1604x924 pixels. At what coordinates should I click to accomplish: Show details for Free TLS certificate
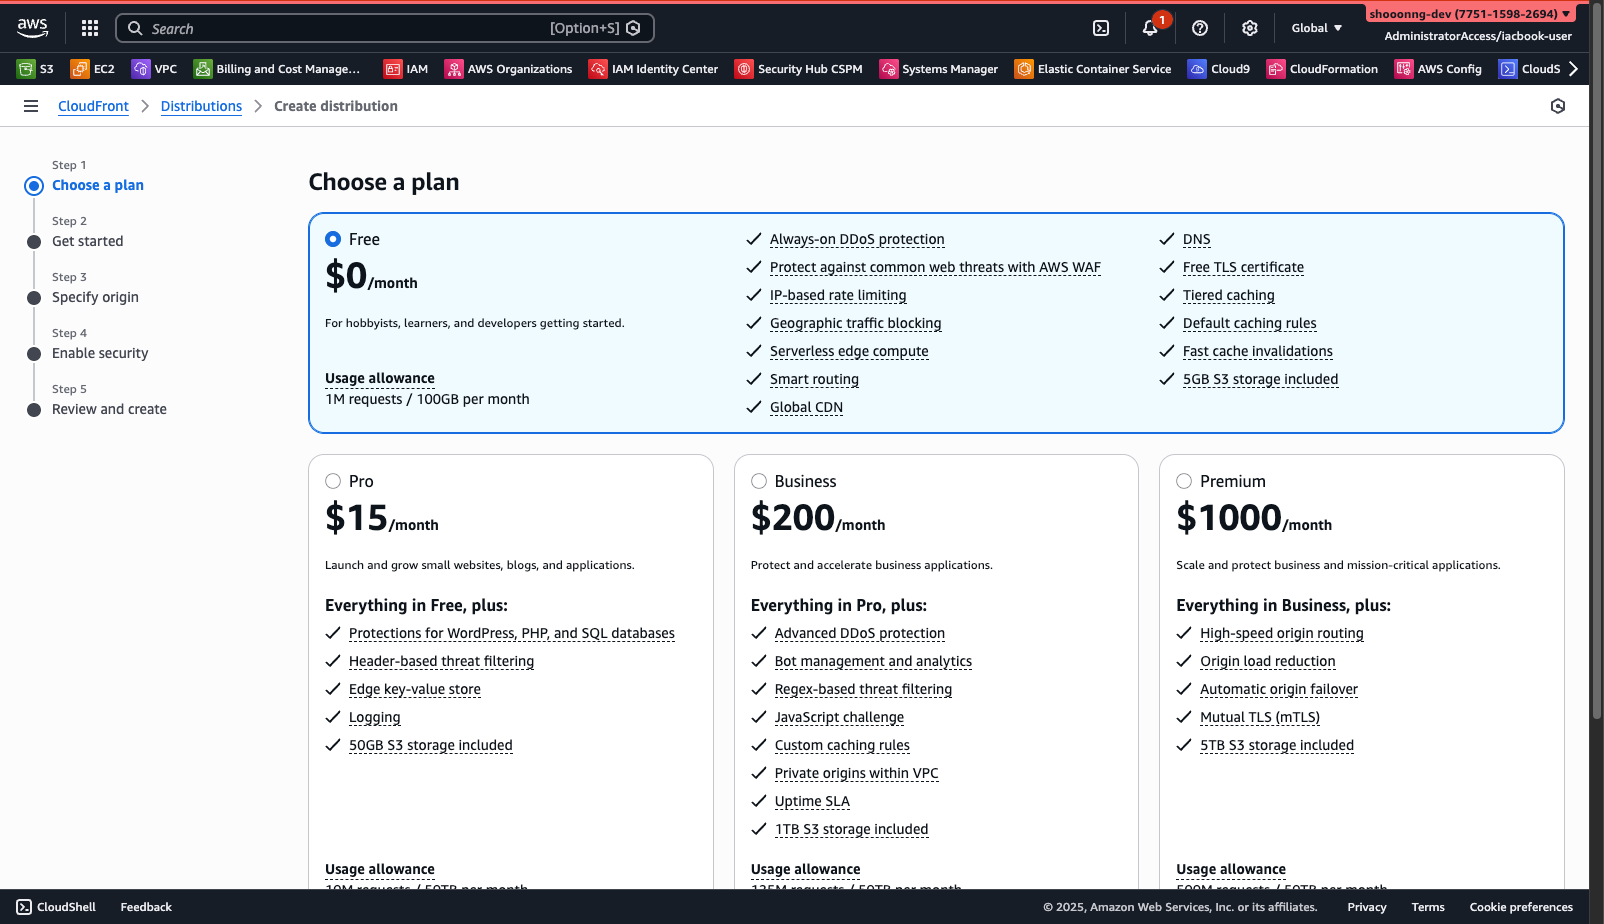coord(1243,267)
